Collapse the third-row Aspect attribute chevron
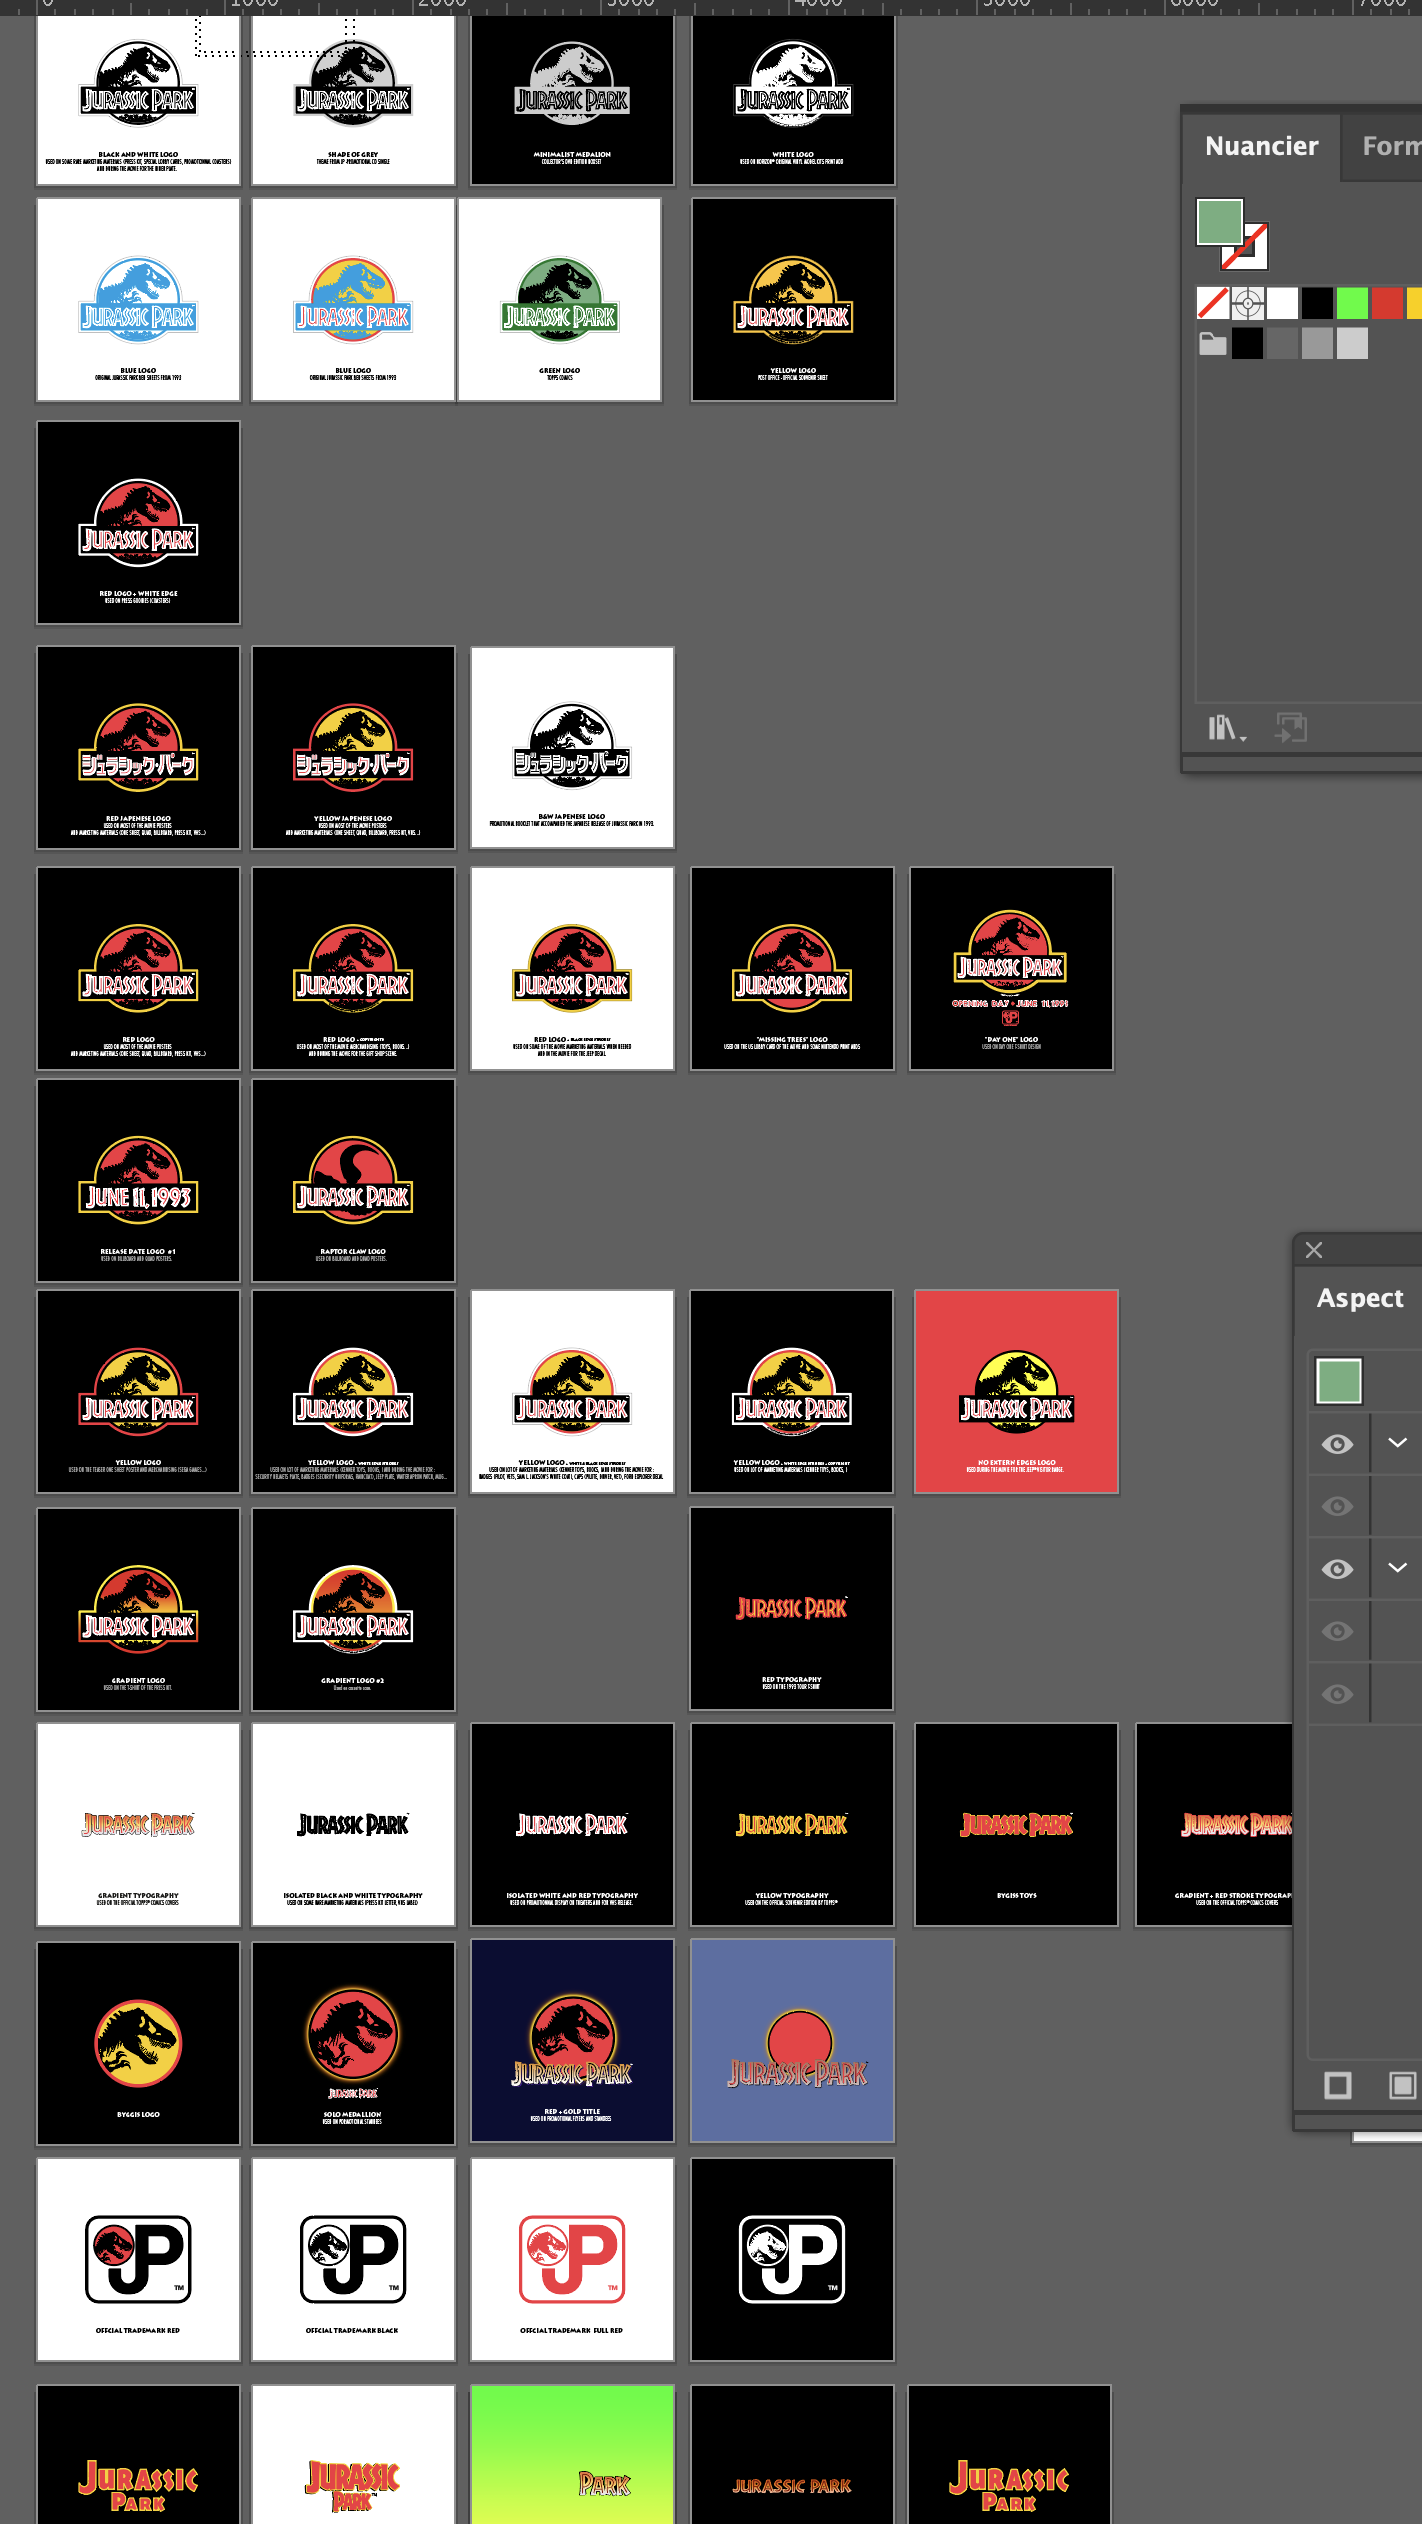This screenshot has width=1422, height=2524. click(1397, 1567)
